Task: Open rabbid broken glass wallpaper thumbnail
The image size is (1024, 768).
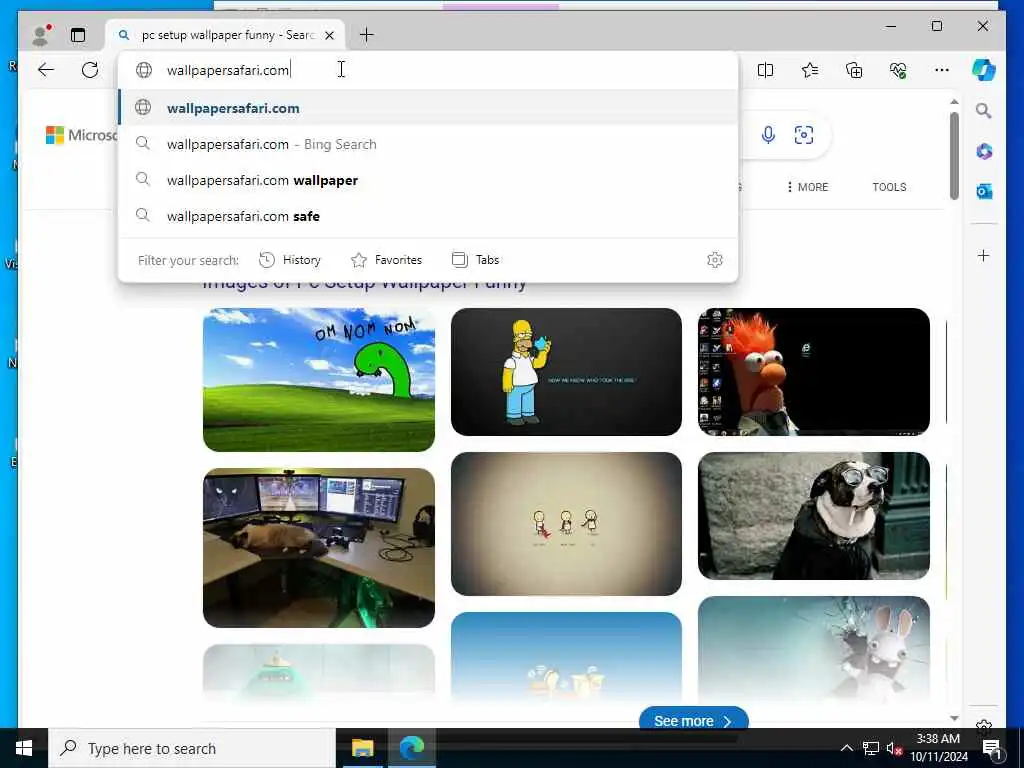Action: [814, 648]
